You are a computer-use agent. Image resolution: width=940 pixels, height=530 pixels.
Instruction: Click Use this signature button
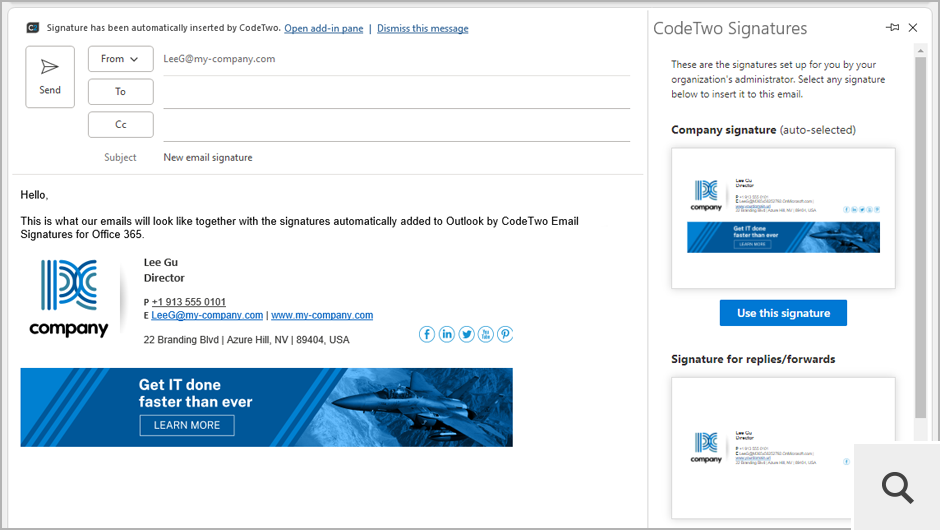coord(783,313)
